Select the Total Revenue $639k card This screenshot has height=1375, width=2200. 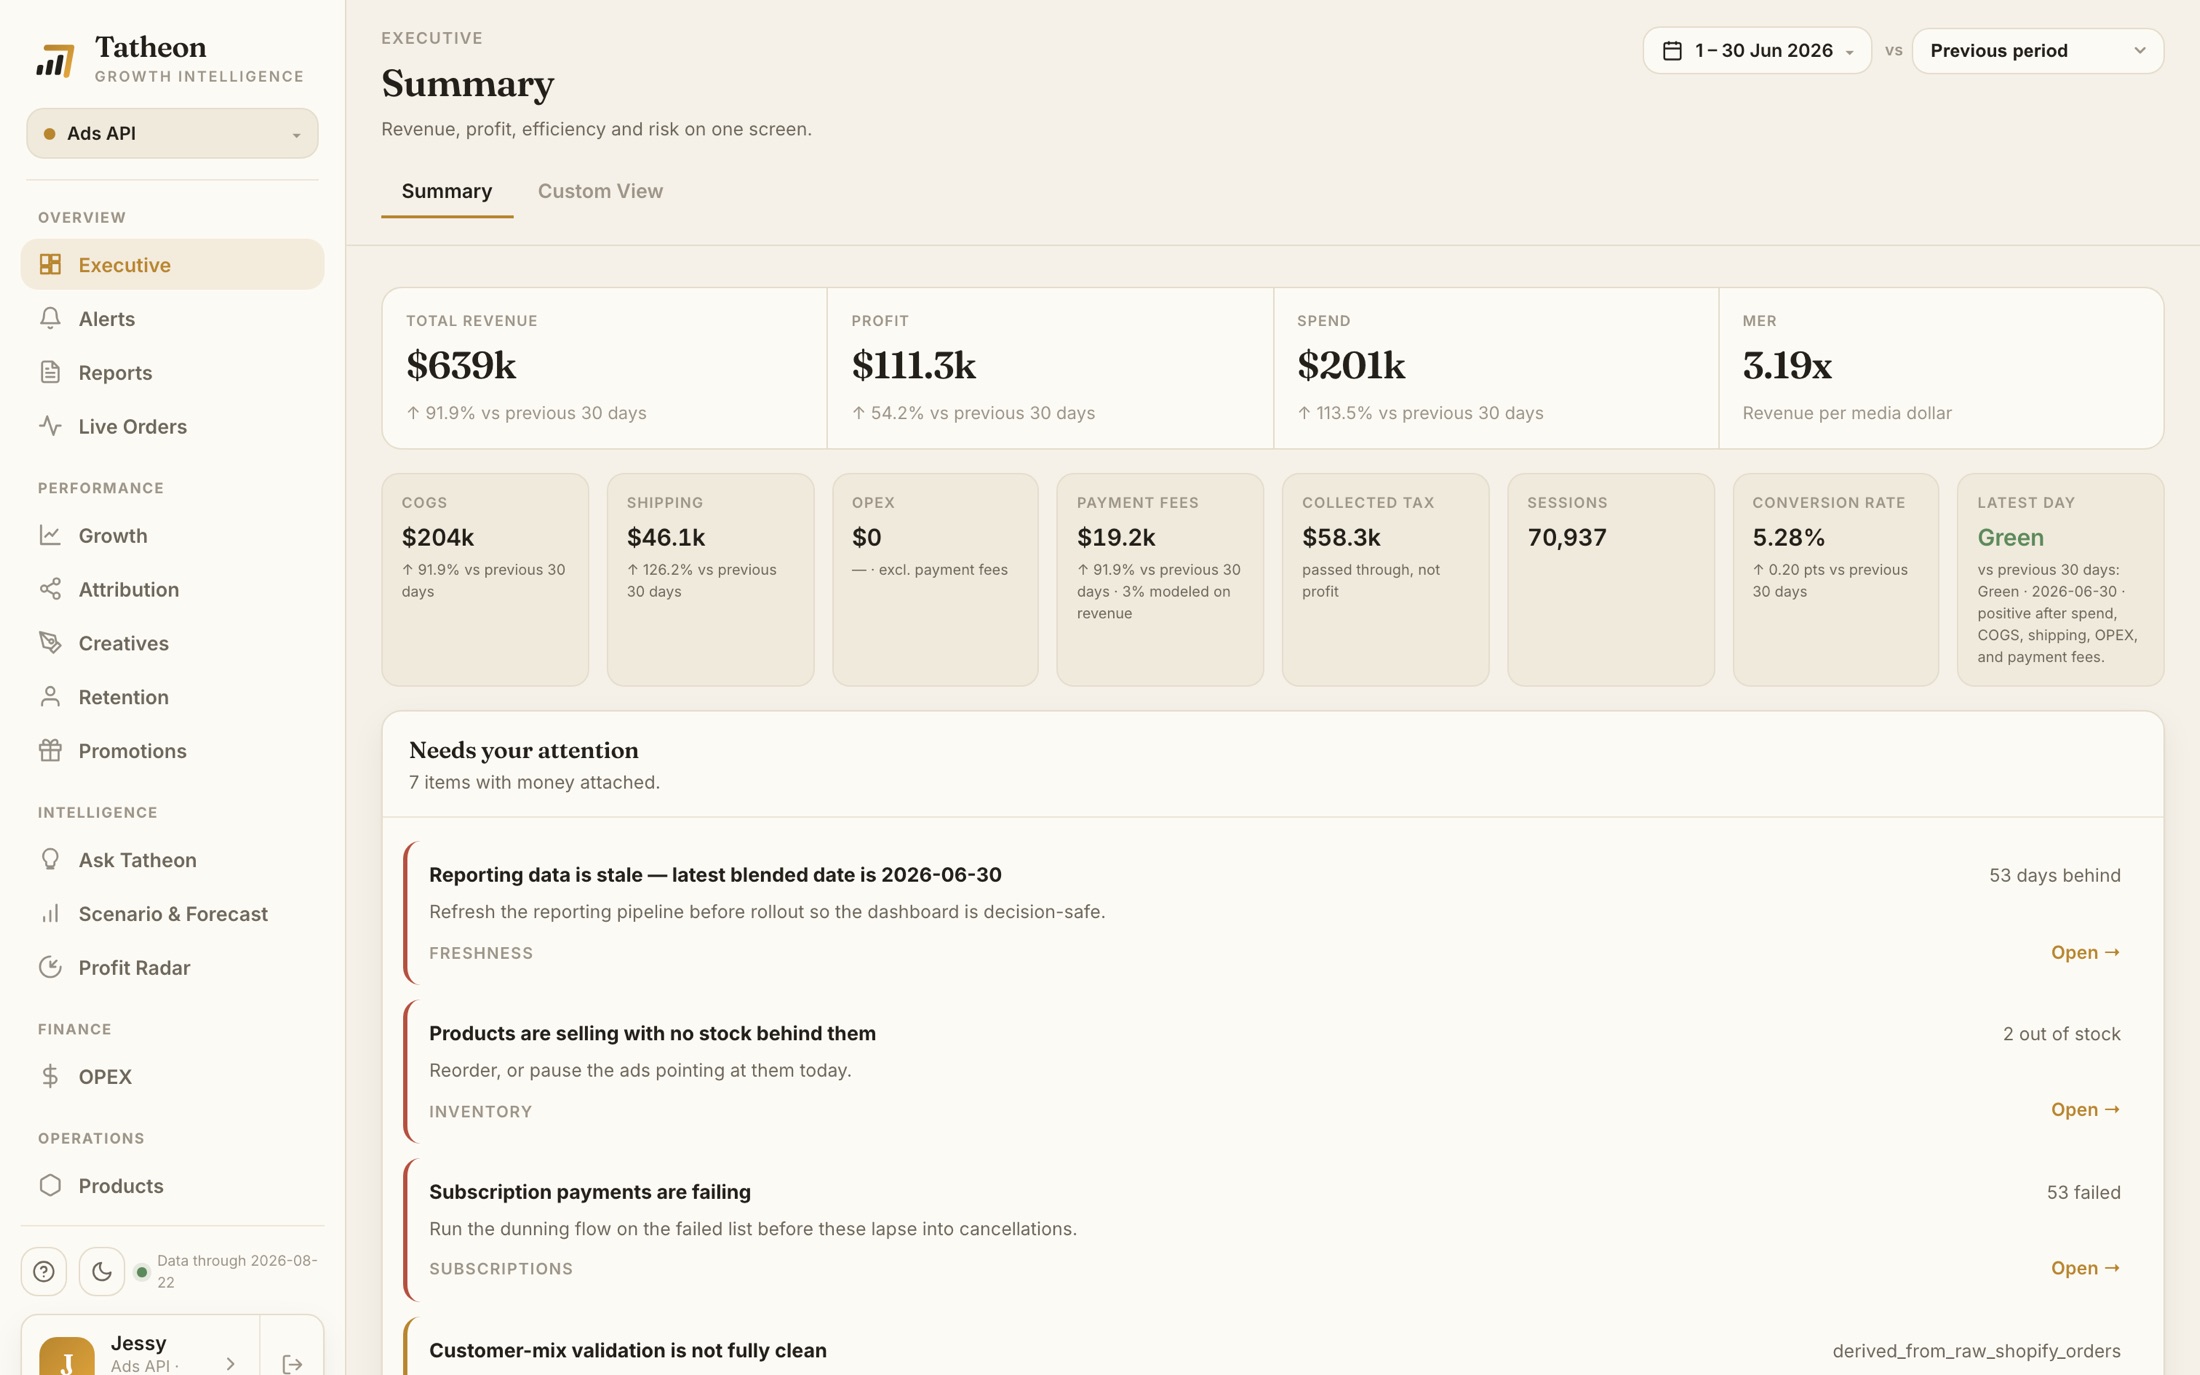click(604, 368)
